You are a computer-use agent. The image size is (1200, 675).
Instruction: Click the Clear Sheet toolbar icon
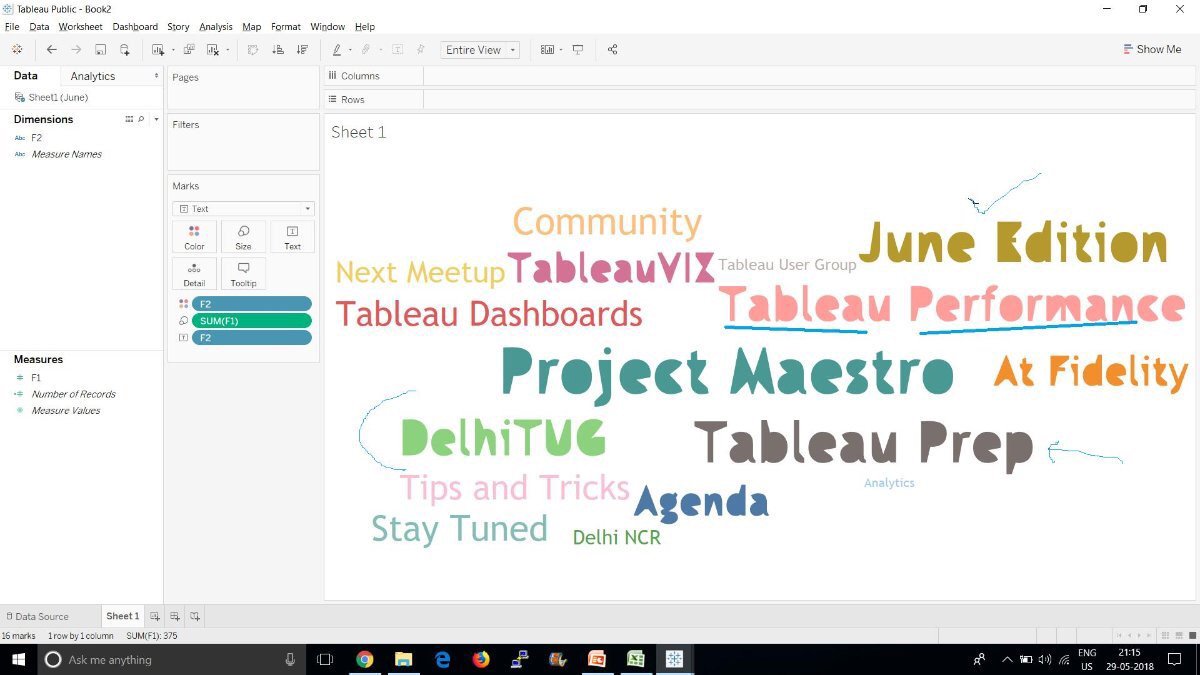[213, 49]
